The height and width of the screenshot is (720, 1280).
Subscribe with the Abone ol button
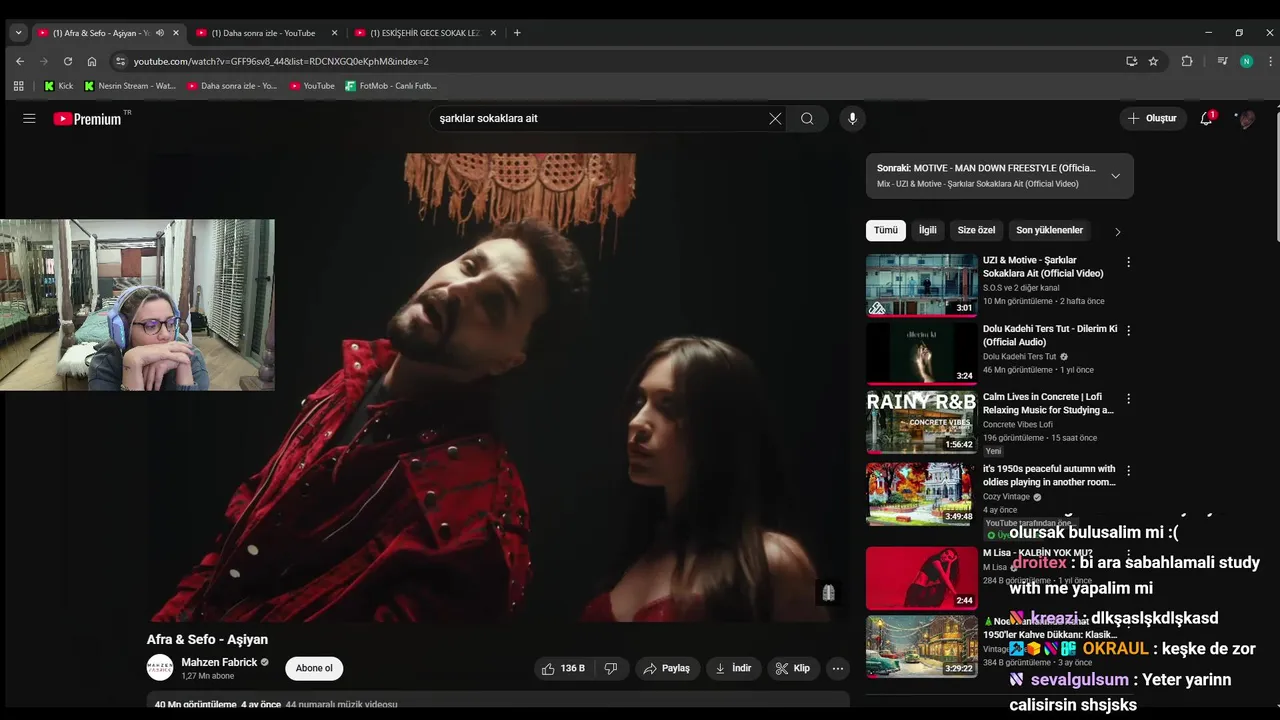314,668
